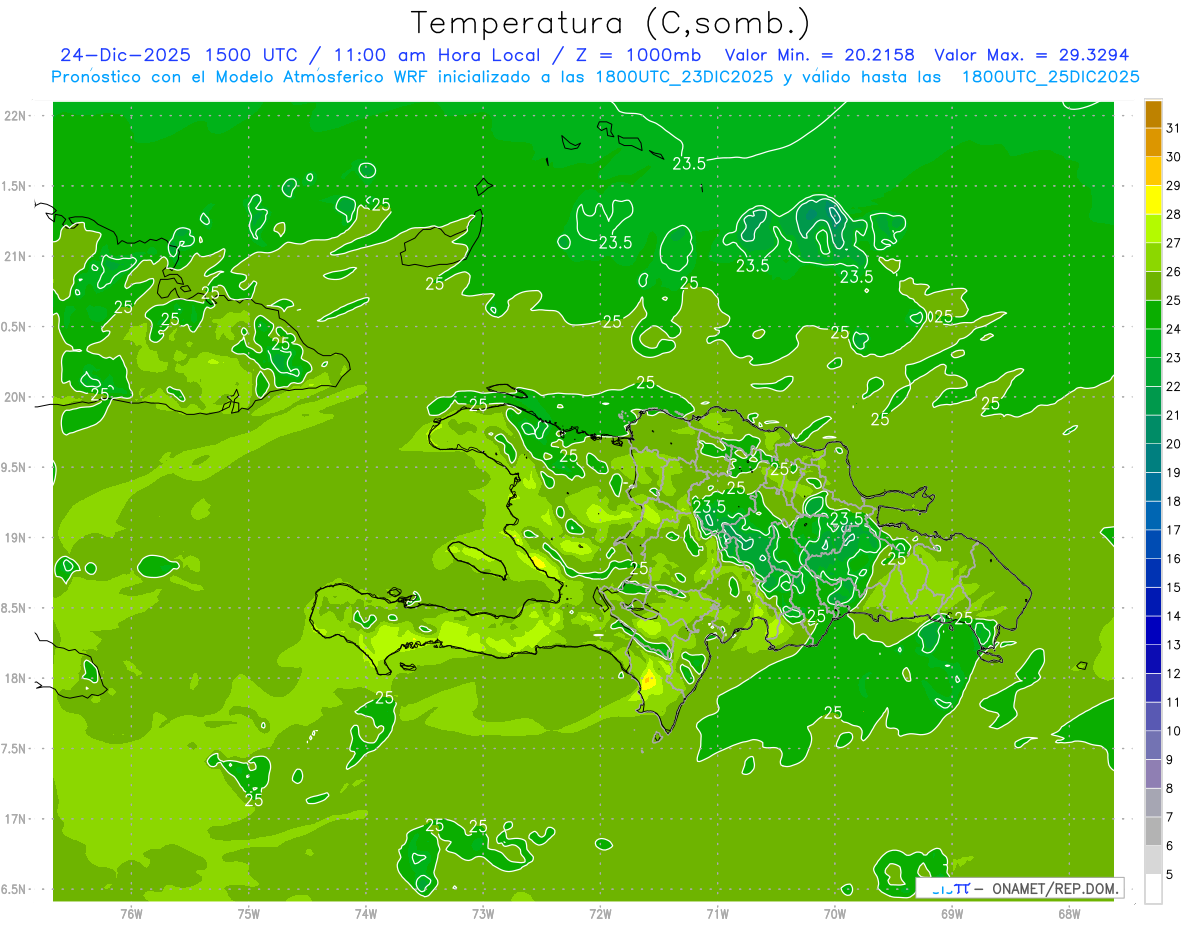
Task: Click the latitude axis label '19N'
Action: tap(16, 538)
